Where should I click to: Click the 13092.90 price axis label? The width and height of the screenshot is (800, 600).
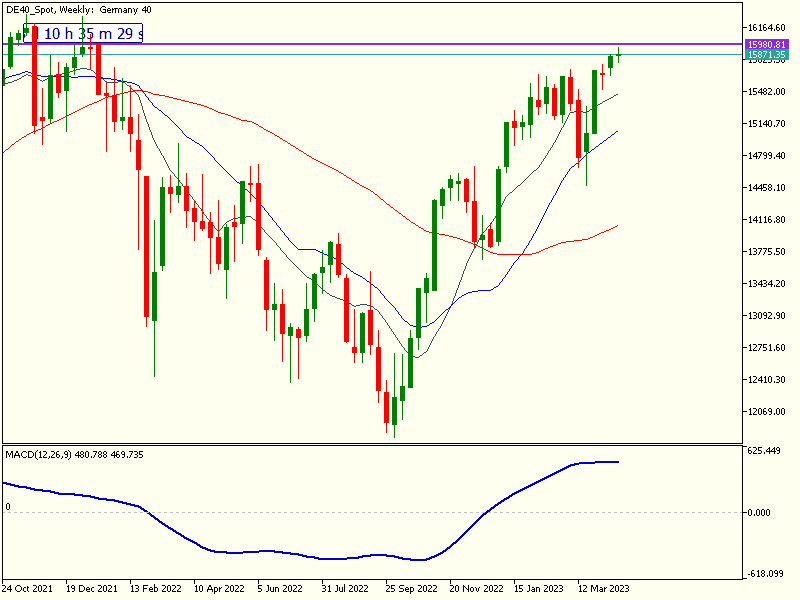click(x=768, y=316)
